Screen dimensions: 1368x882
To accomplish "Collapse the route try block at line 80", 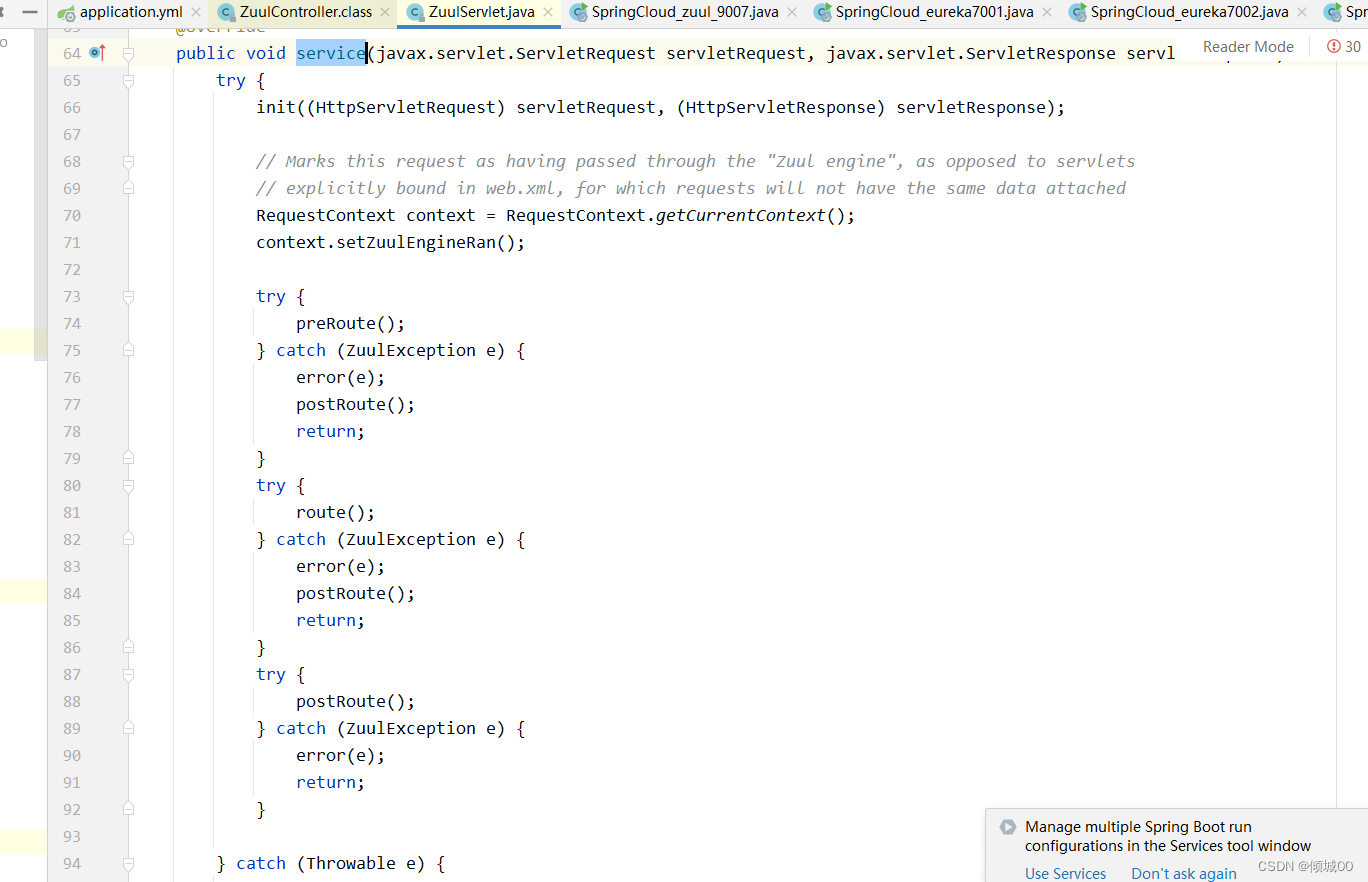I will [128, 485].
